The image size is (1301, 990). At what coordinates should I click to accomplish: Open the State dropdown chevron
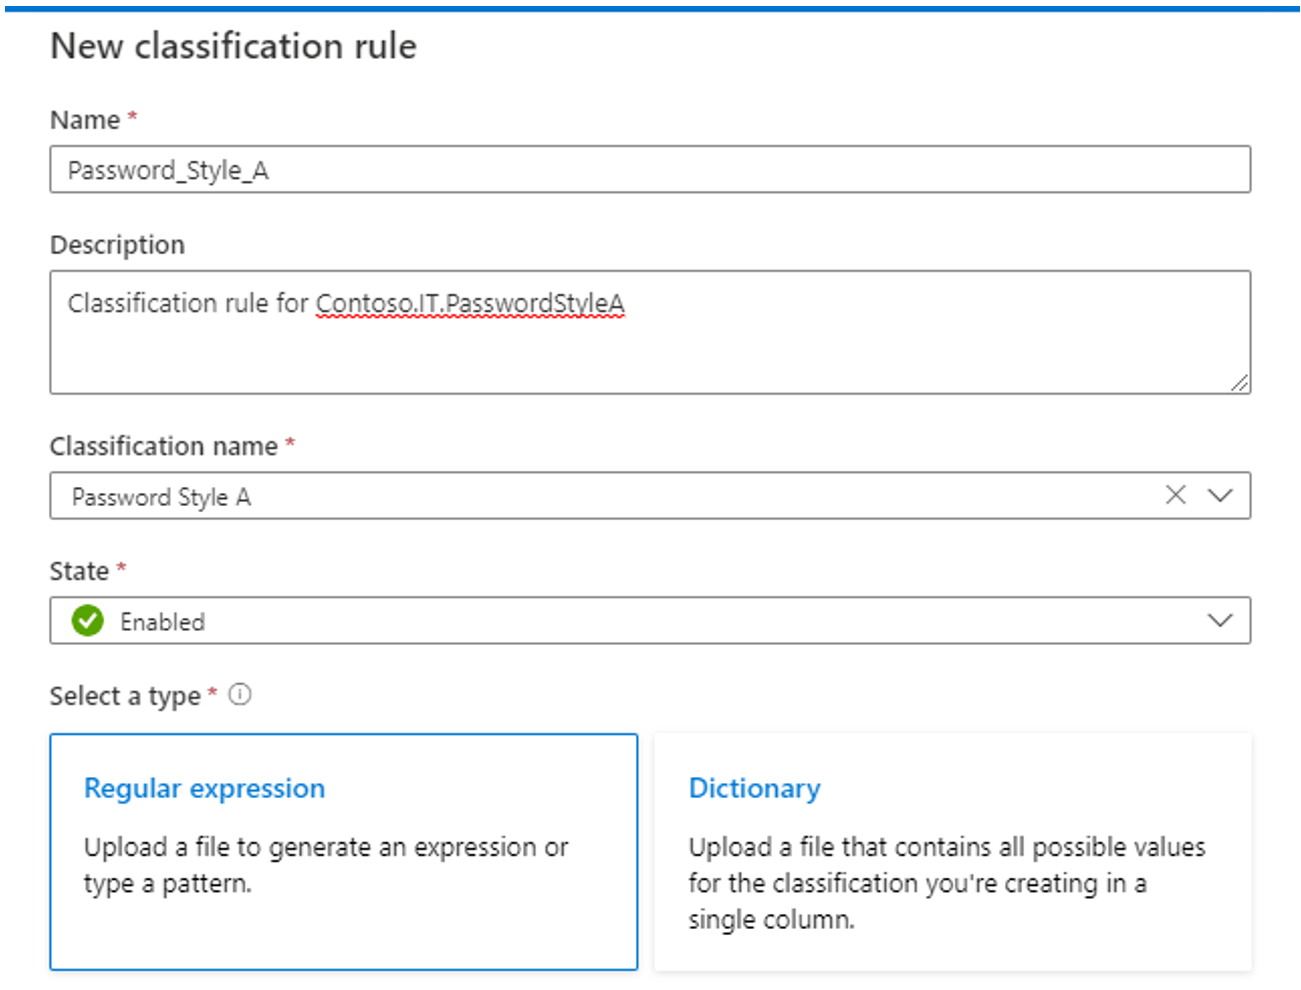coord(1220,620)
